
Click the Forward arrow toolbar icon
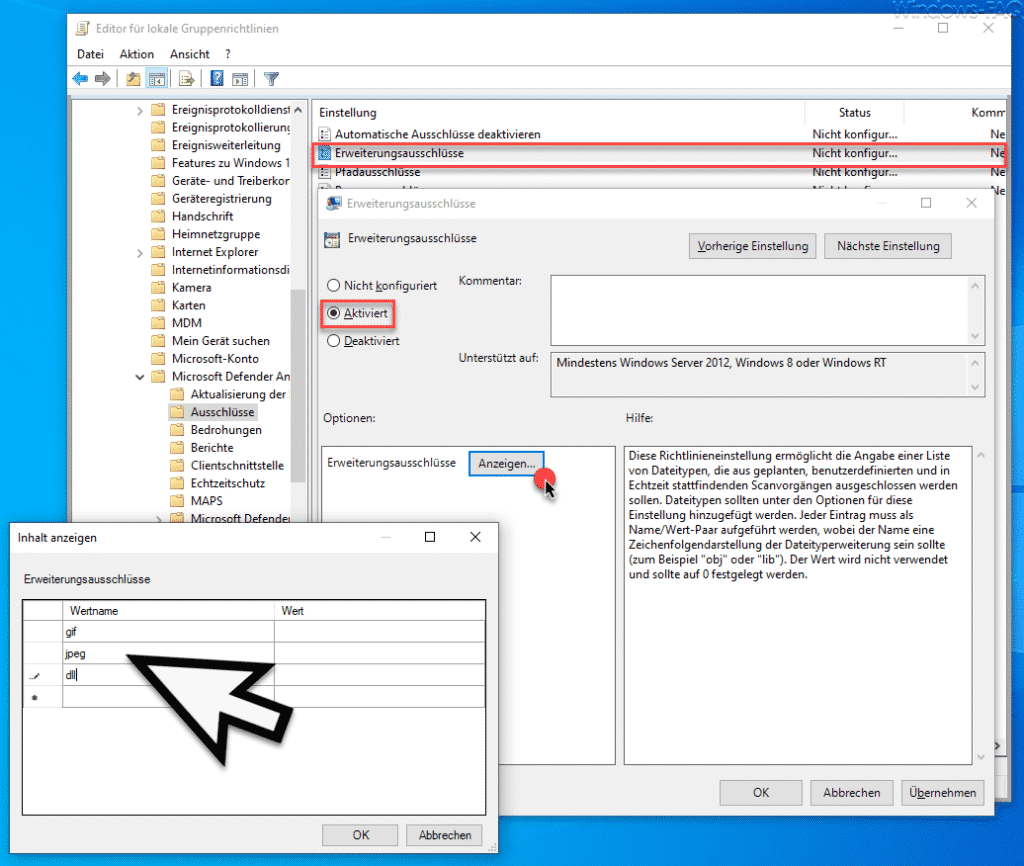(103, 79)
